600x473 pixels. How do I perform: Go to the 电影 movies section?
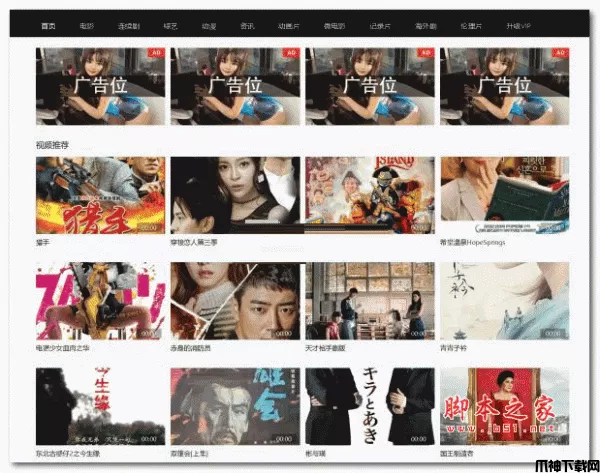pyautogui.click(x=86, y=26)
